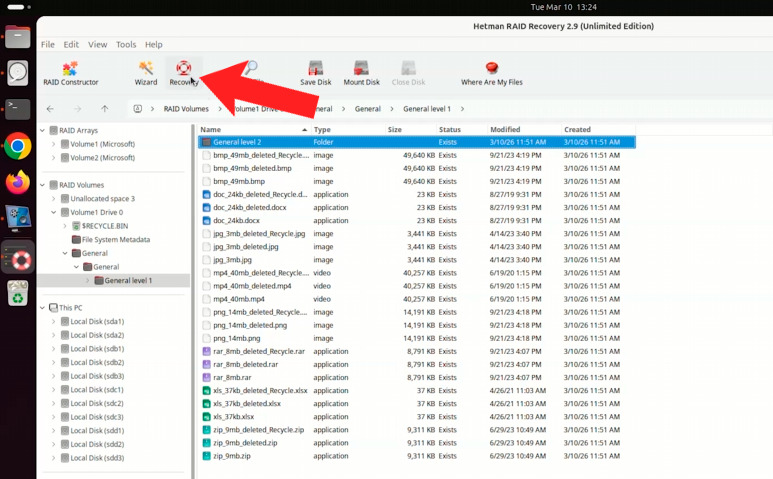Open Terminal from the dock

point(18,109)
